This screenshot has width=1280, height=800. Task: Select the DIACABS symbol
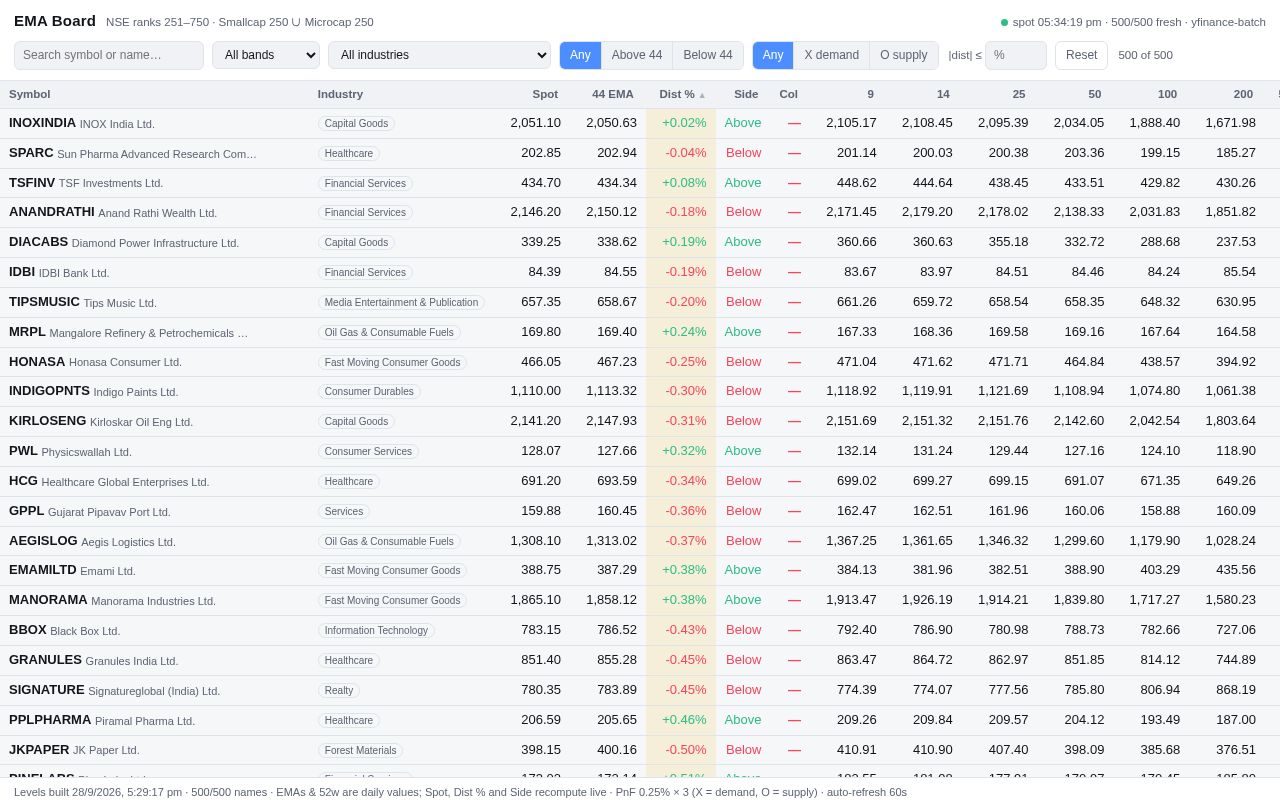point(39,242)
